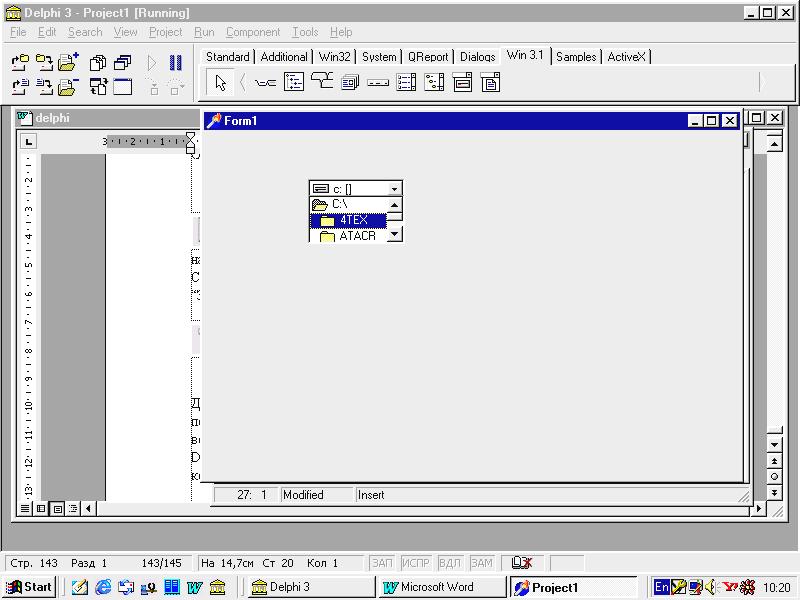Click Select Unit from List icon
The height and width of the screenshot is (600, 800).
[97, 63]
